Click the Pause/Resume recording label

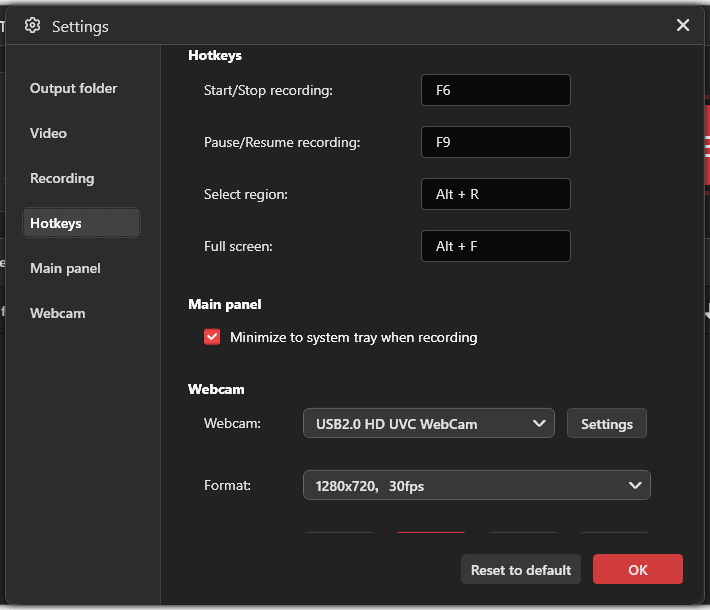tap(282, 143)
